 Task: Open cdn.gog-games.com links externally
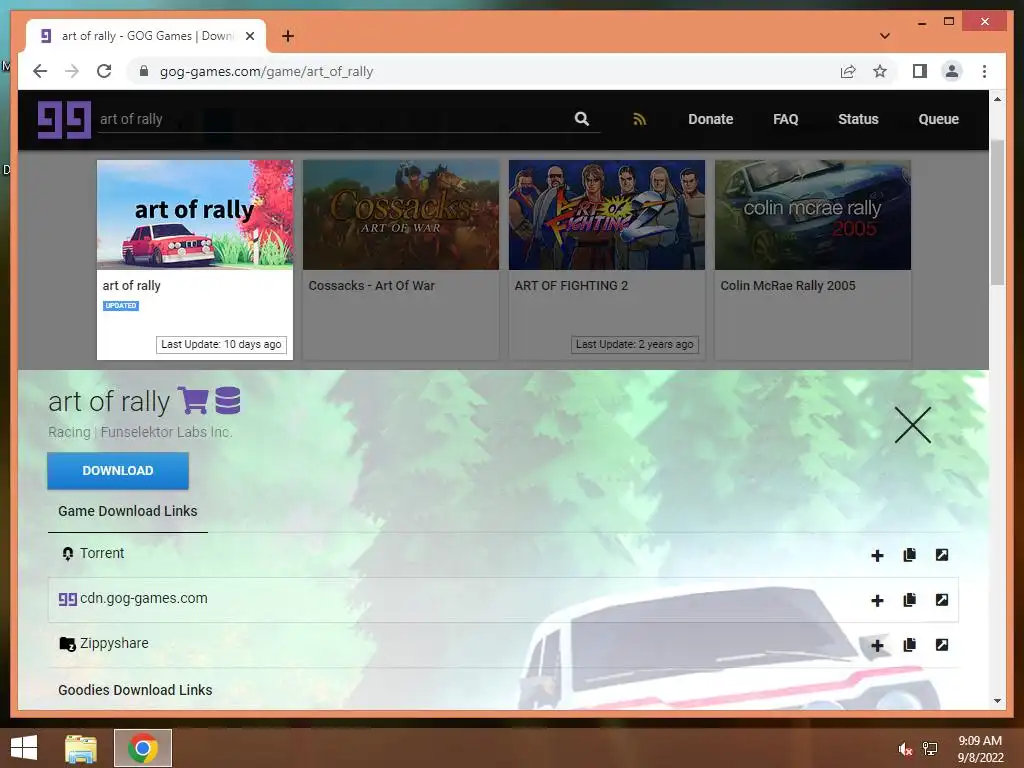pos(942,600)
